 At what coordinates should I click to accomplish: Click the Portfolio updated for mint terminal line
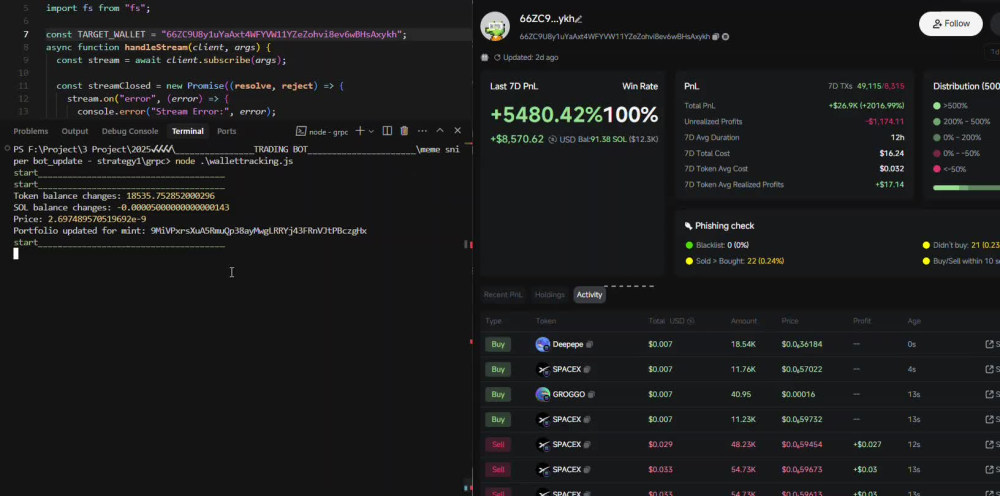pos(190,231)
